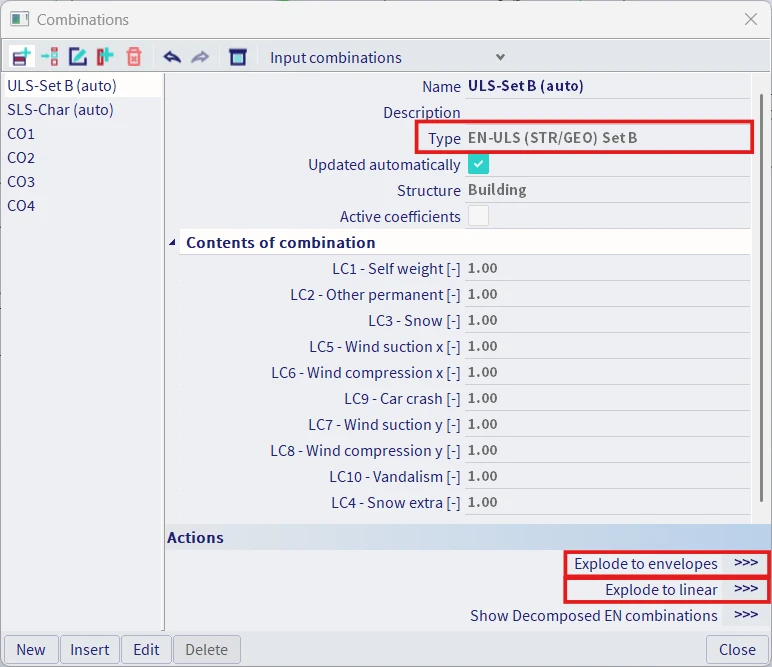This screenshot has height=667, width=772.
Task: Click the Redo arrow icon
Action: click(x=200, y=57)
